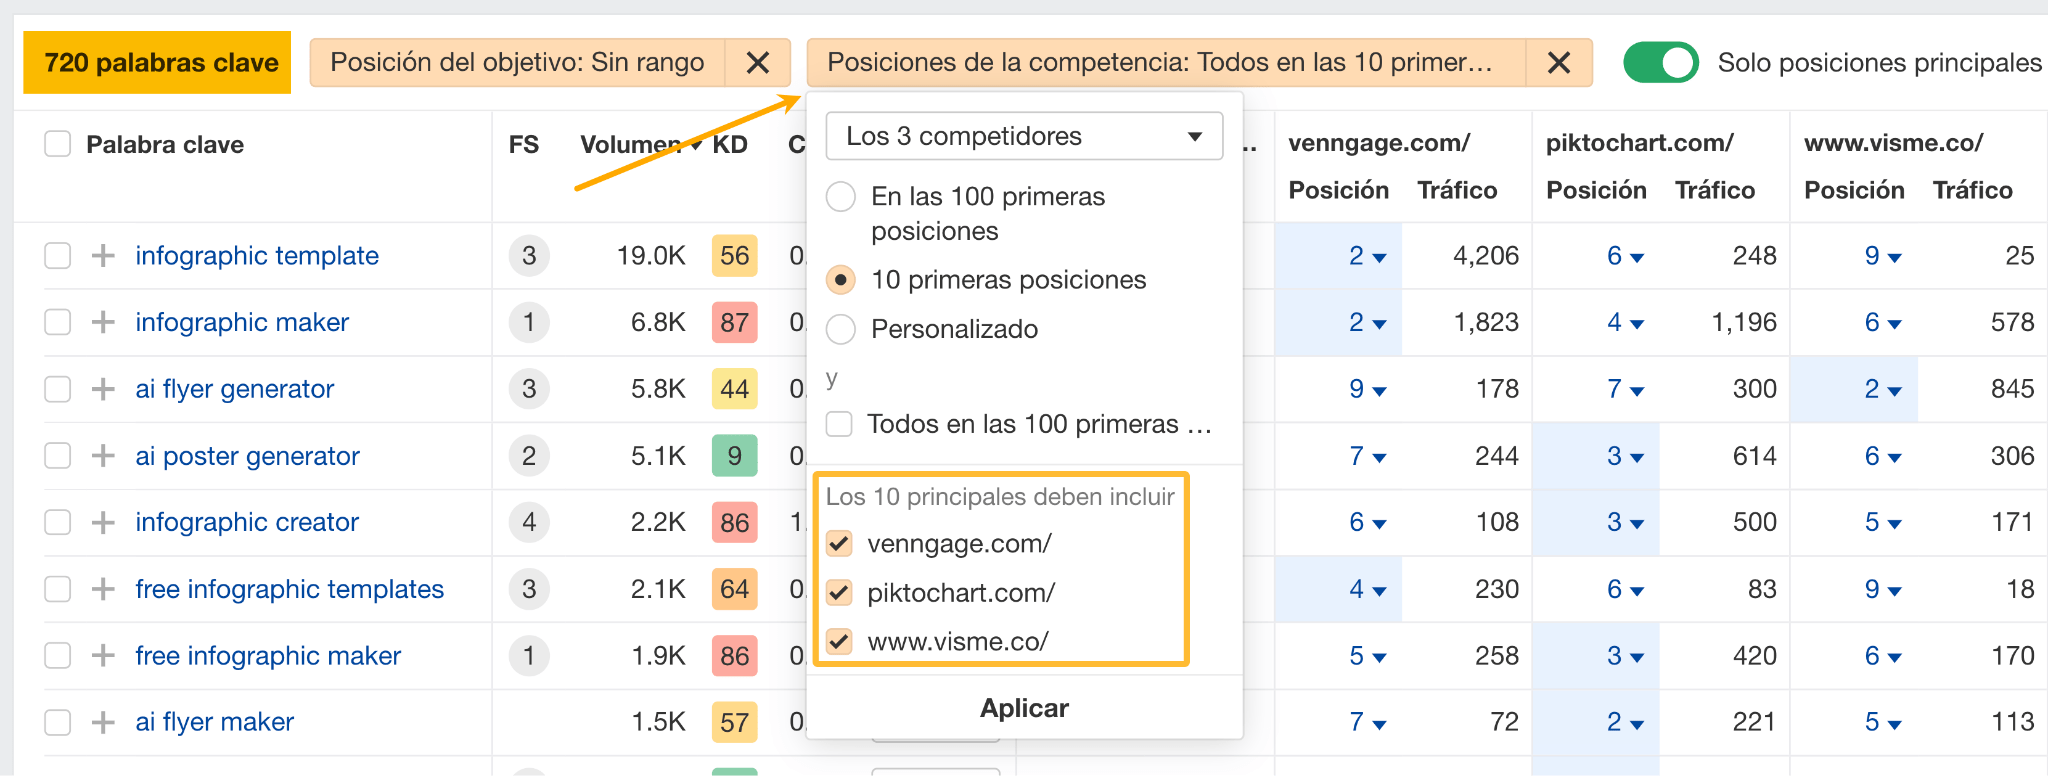Image resolution: width=2048 pixels, height=776 pixels.
Task: Click the plus icon beside 'infographic creator'
Action: (x=103, y=522)
